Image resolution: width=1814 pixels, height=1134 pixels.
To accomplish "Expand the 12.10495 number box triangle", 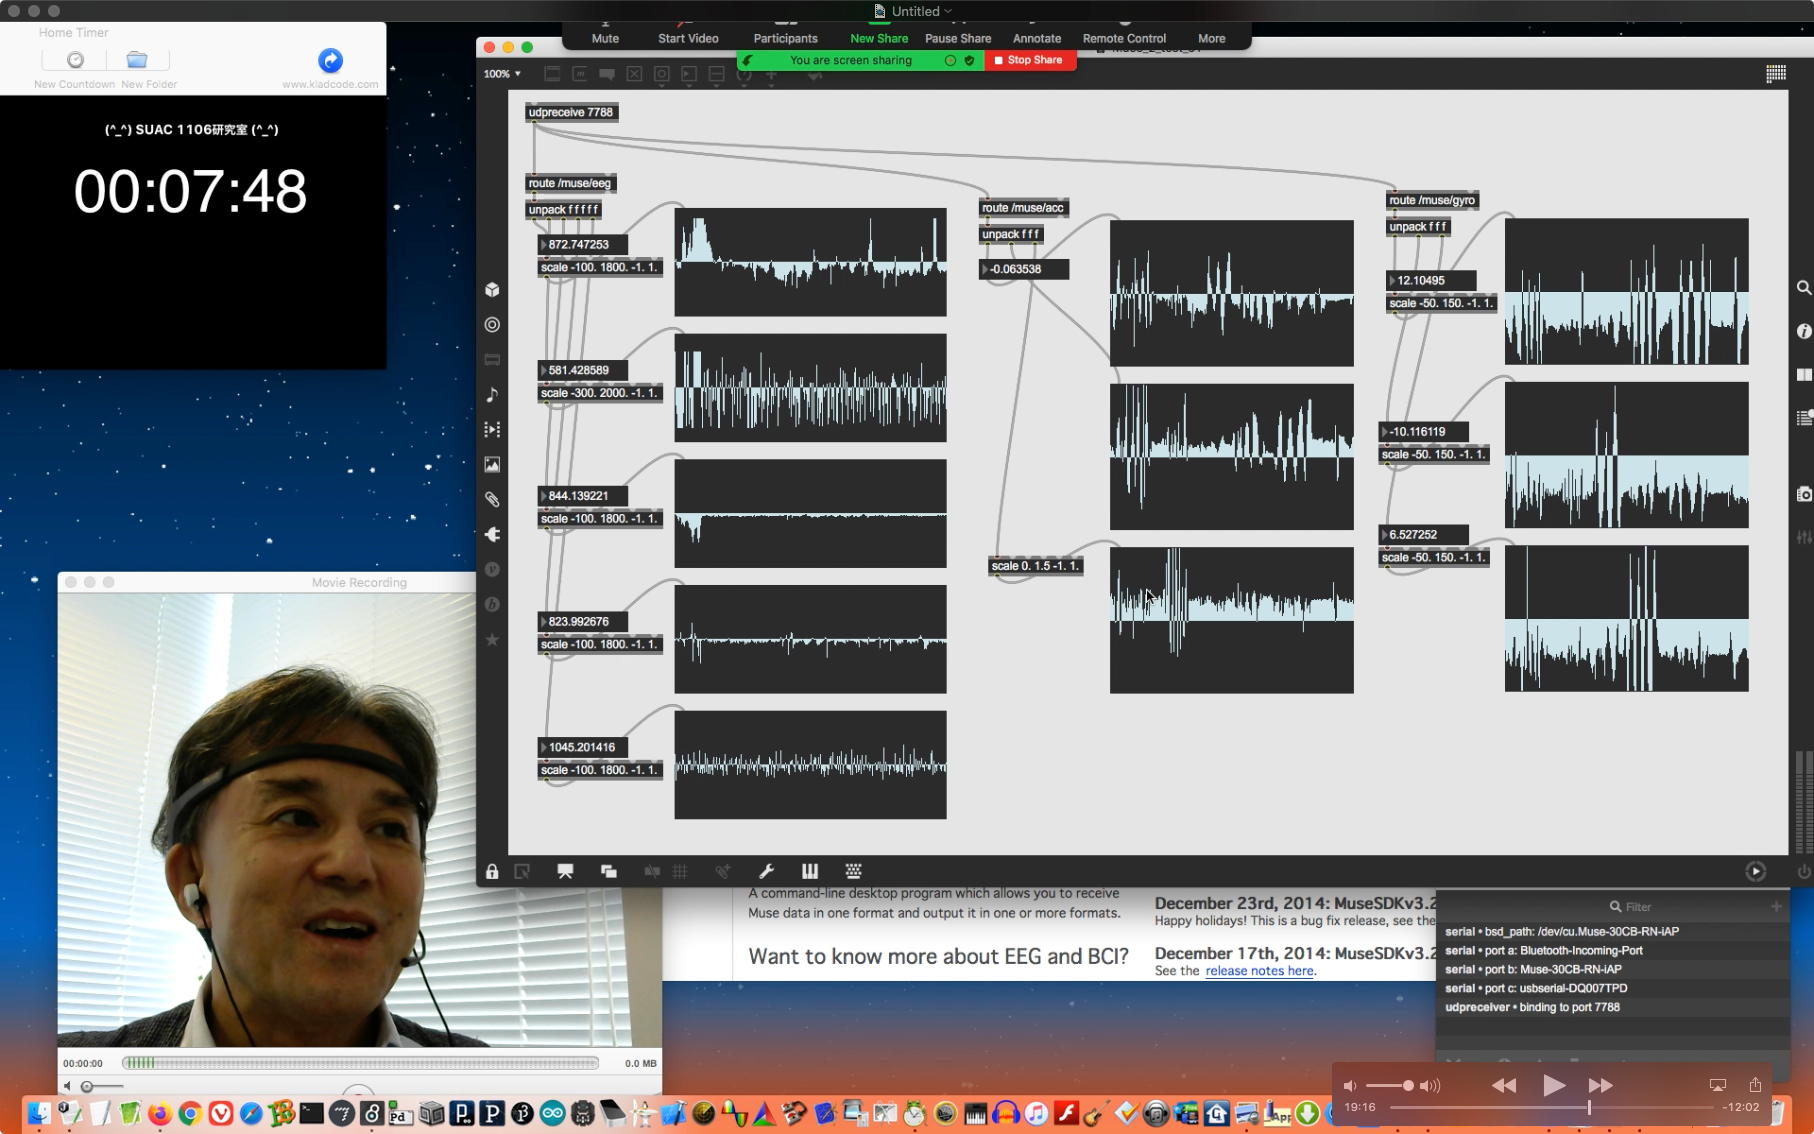I will click(1392, 281).
